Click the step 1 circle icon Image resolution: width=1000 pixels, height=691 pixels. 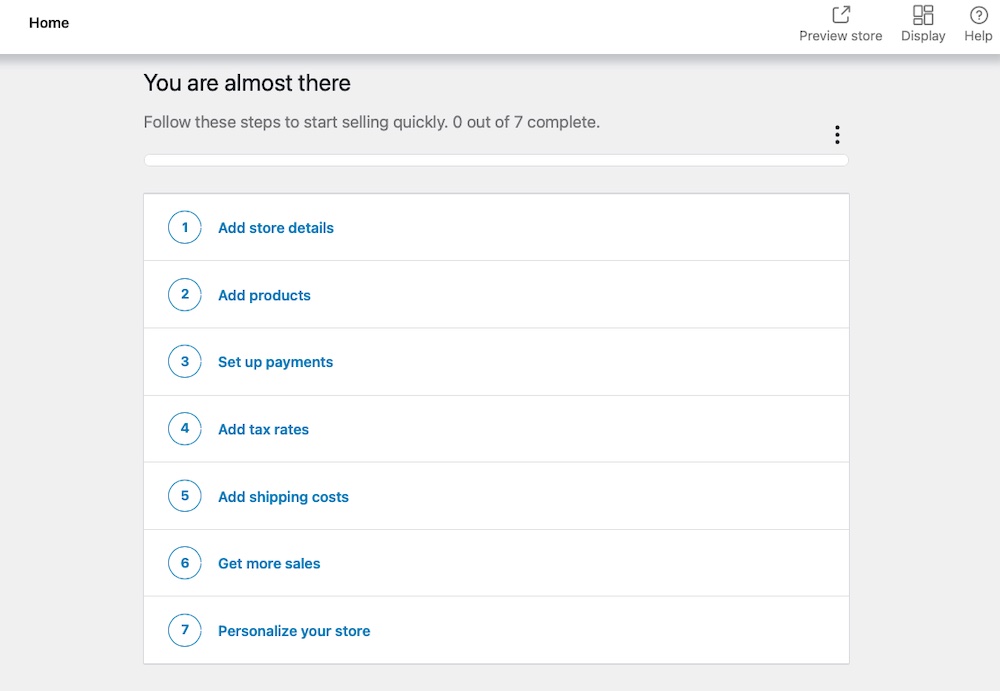[x=185, y=227]
